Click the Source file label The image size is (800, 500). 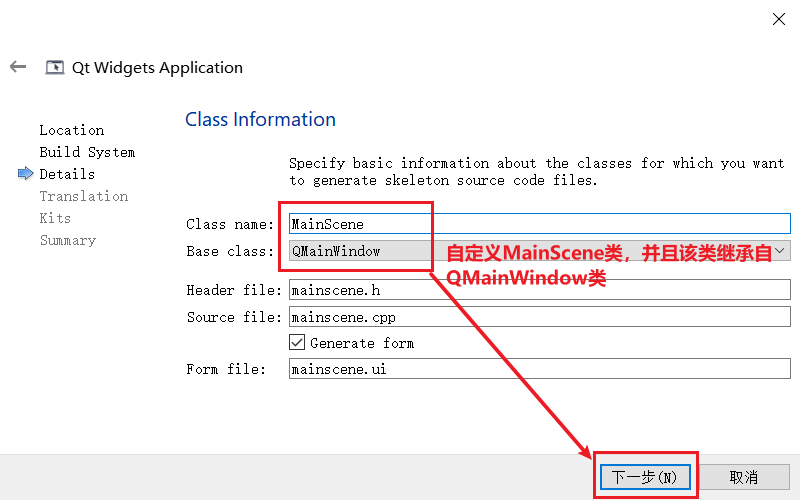[x=234, y=317]
